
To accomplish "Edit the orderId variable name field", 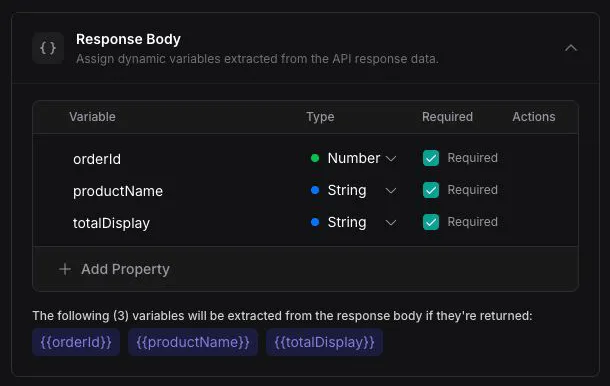I will click(x=97, y=159).
